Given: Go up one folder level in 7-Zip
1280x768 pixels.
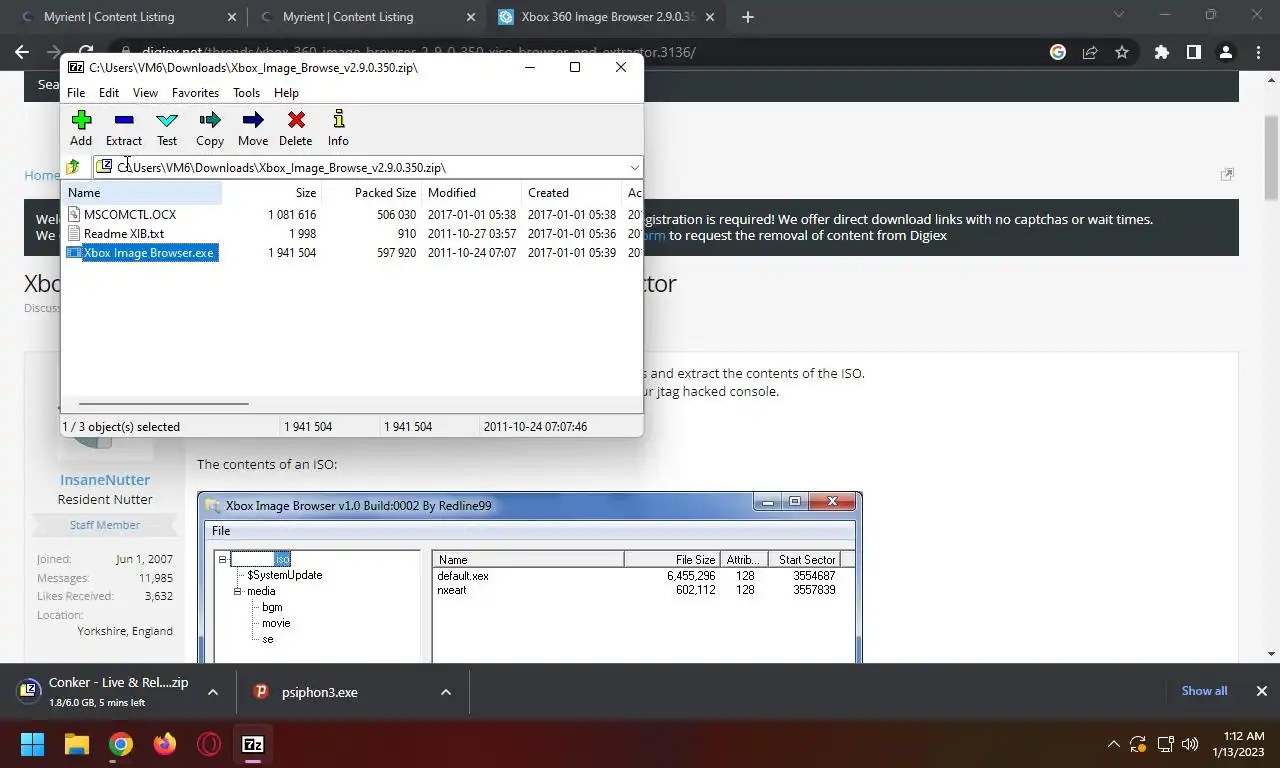Looking at the screenshot, I should [x=73, y=167].
